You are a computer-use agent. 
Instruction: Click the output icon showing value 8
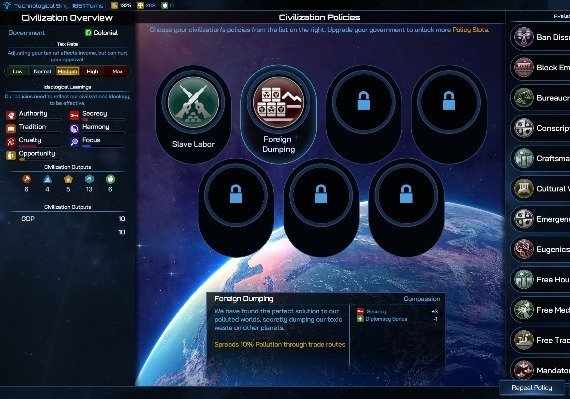pos(26,179)
